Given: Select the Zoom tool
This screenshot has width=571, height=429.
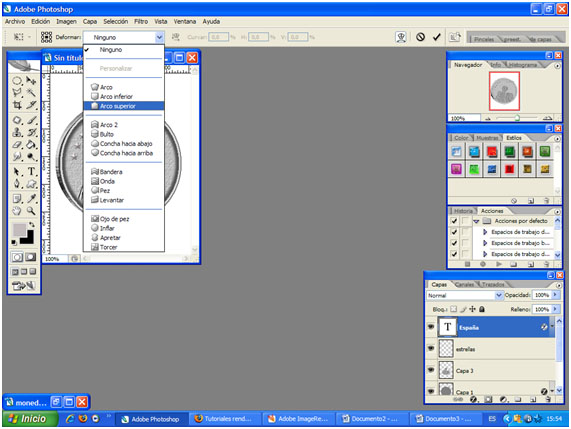Looking at the screenshot, I should [x=31, y=211].
